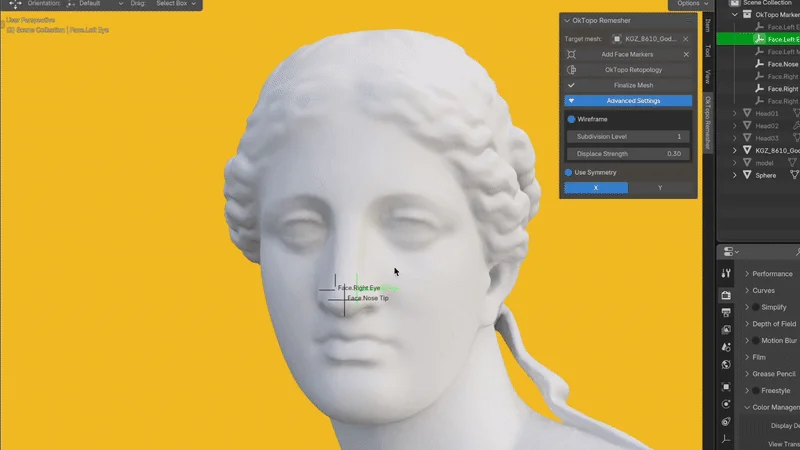
Task: Click the mesh icon of Head01
Action: (747, 113)
